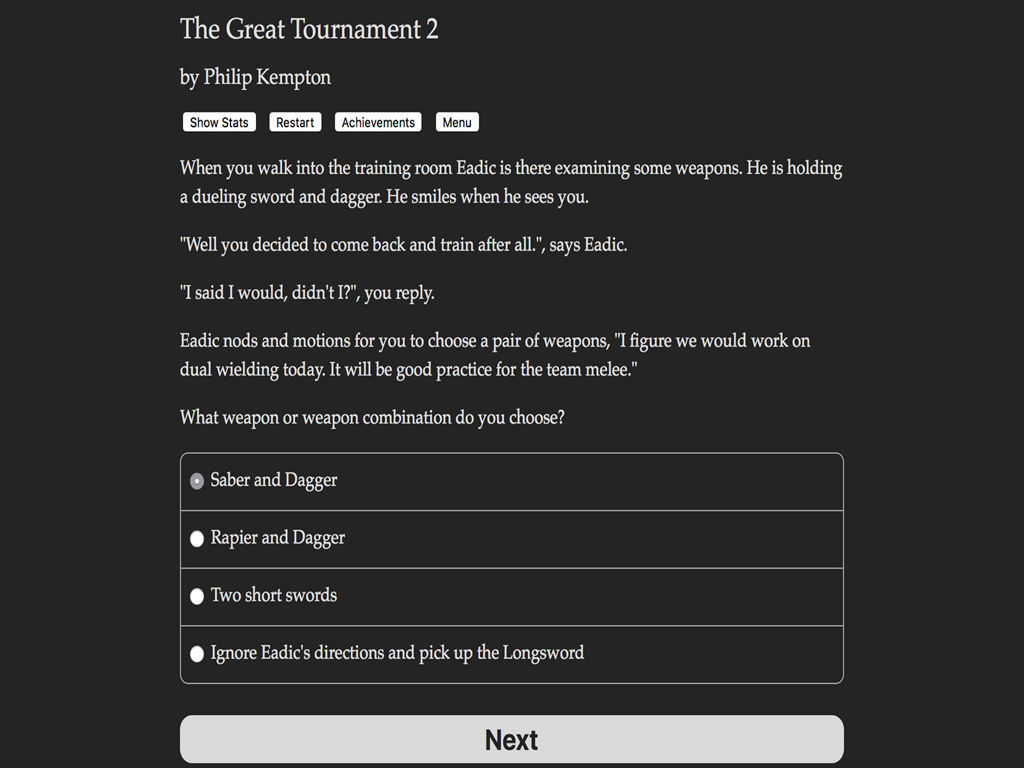Pick the Longsword radio button option

click(x=197, y=654)
